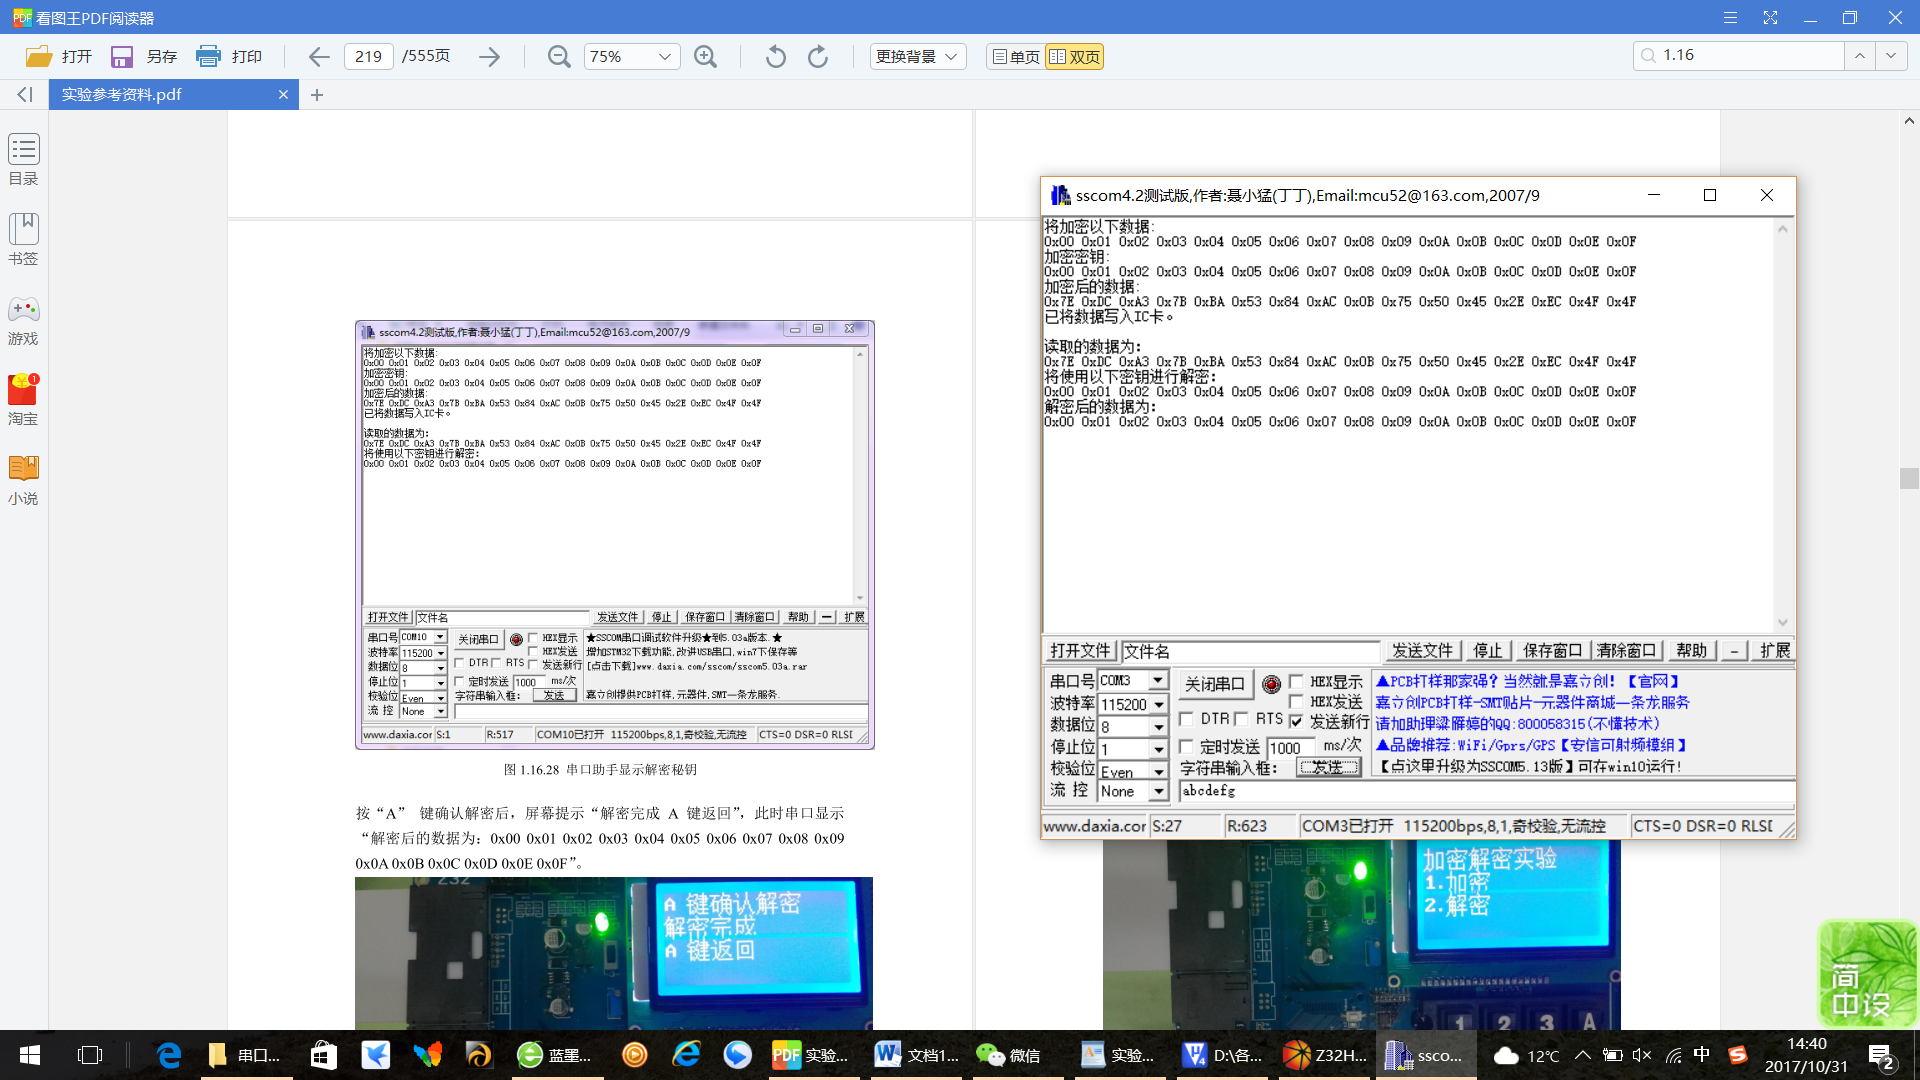
Task: Click the SSCOM5.13 upgrade link
Action: point(1531,767)
